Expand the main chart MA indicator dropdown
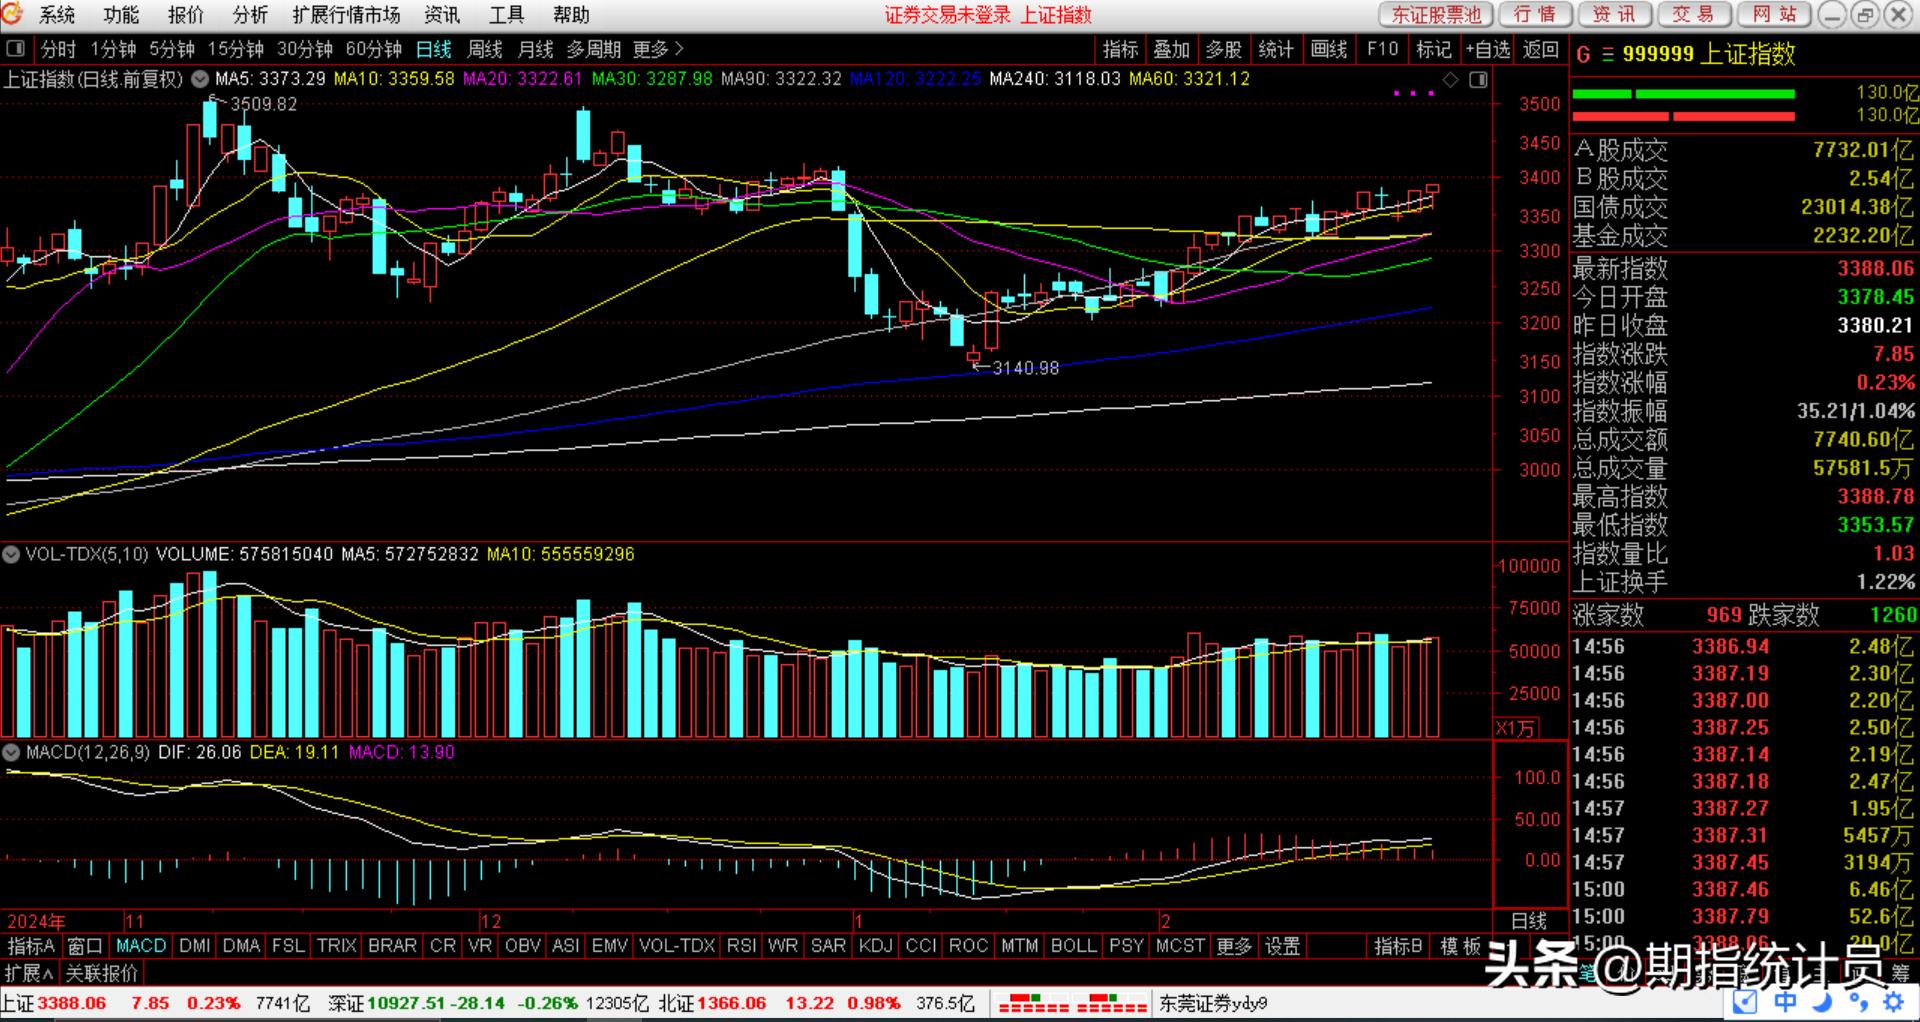This screenshot has width=1920, height=1022. (x=200, y=79)
